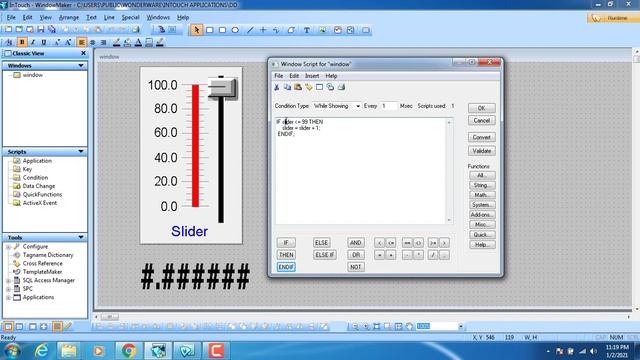Viewport: 640px width, 360px height.
Task: Select the polyline drawing tool
Action: 277,30
